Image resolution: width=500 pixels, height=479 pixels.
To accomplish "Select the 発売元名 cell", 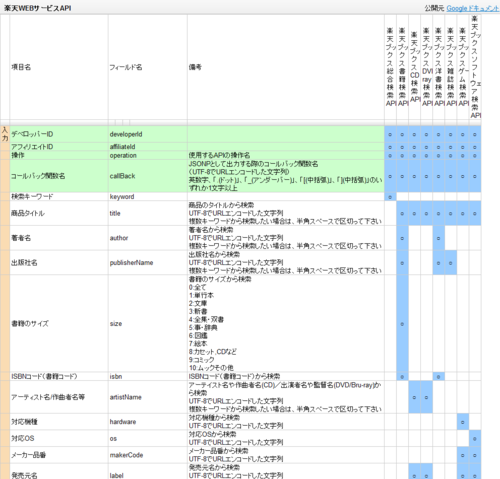I will [x=59, y=471].
